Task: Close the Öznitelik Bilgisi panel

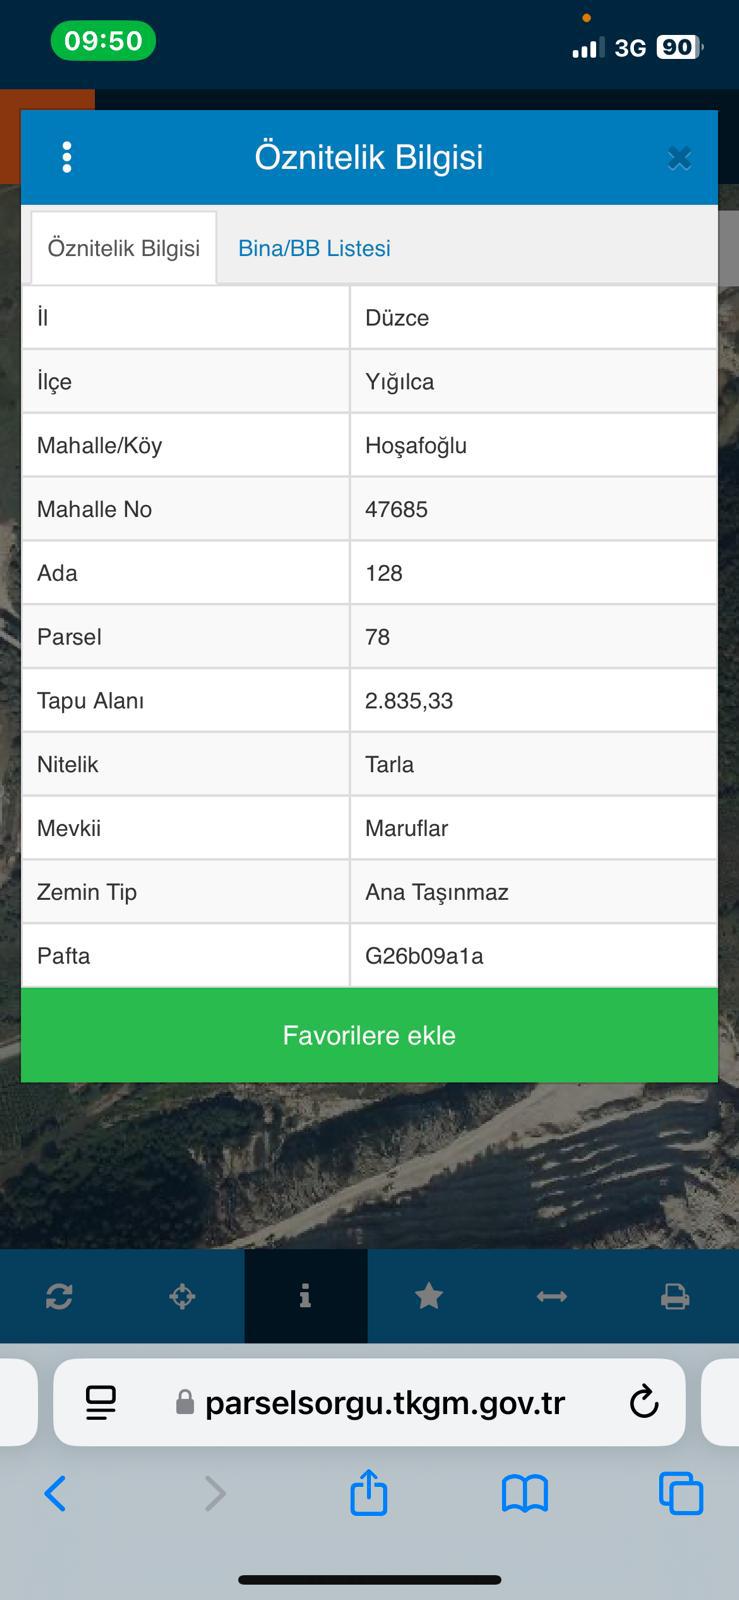Action: click(679, 158)
